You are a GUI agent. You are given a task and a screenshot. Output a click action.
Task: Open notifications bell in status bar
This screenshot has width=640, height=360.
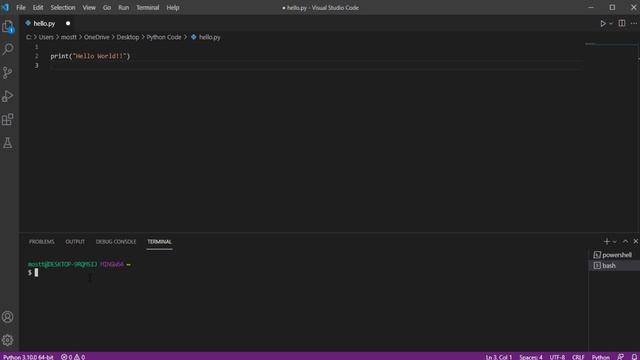[634, 357]
